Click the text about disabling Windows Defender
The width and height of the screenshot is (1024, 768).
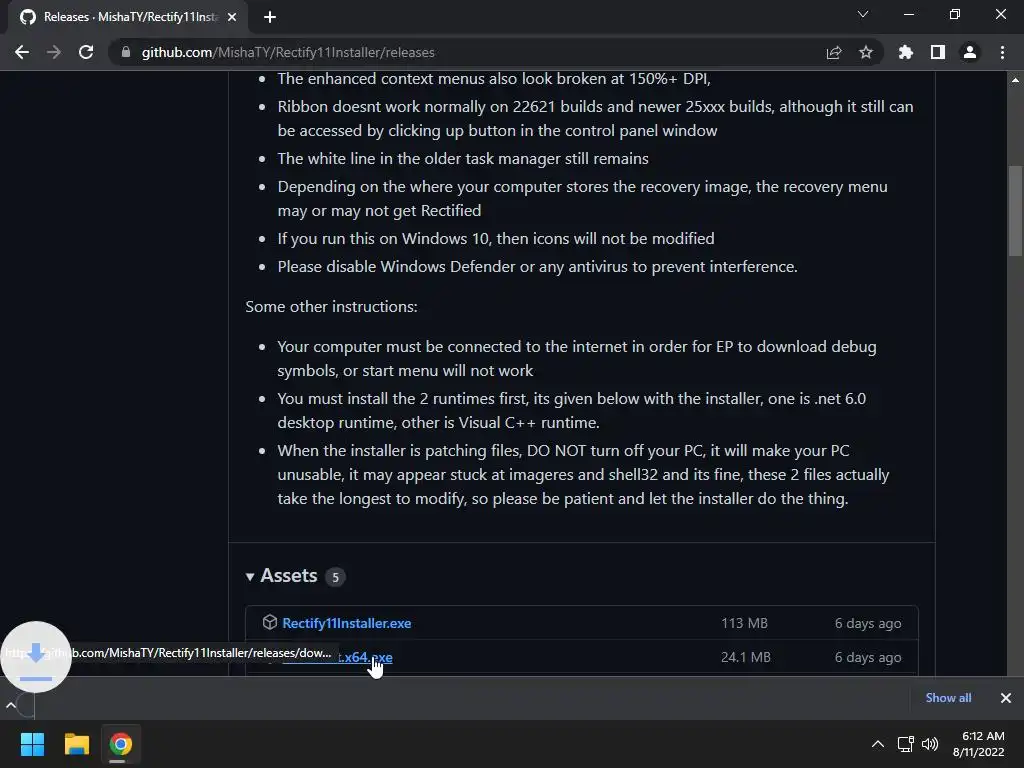[x=537, y=266]
